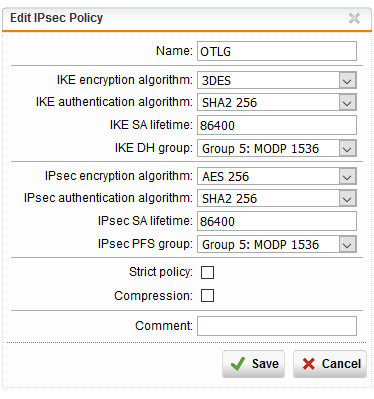This screenshot has height=399, width=374.
Task: Save the IPsec policy changes
Action: tap(253, 364)
